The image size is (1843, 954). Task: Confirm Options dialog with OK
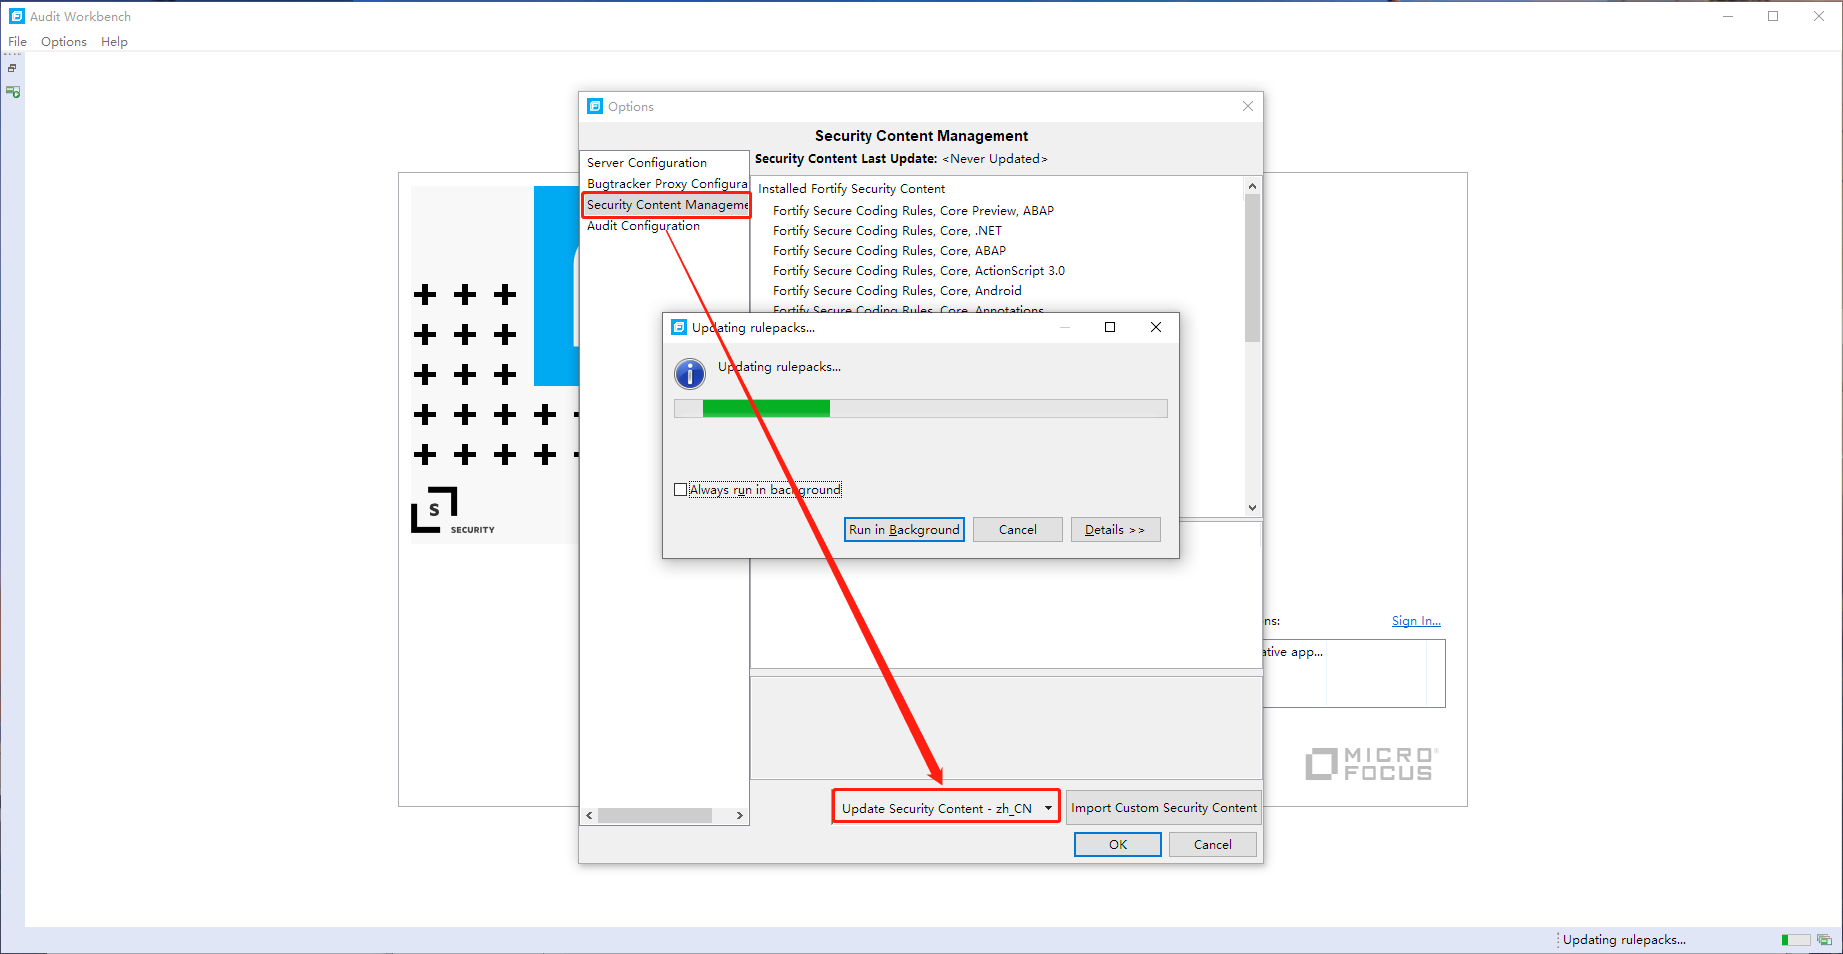(1118, 845)
